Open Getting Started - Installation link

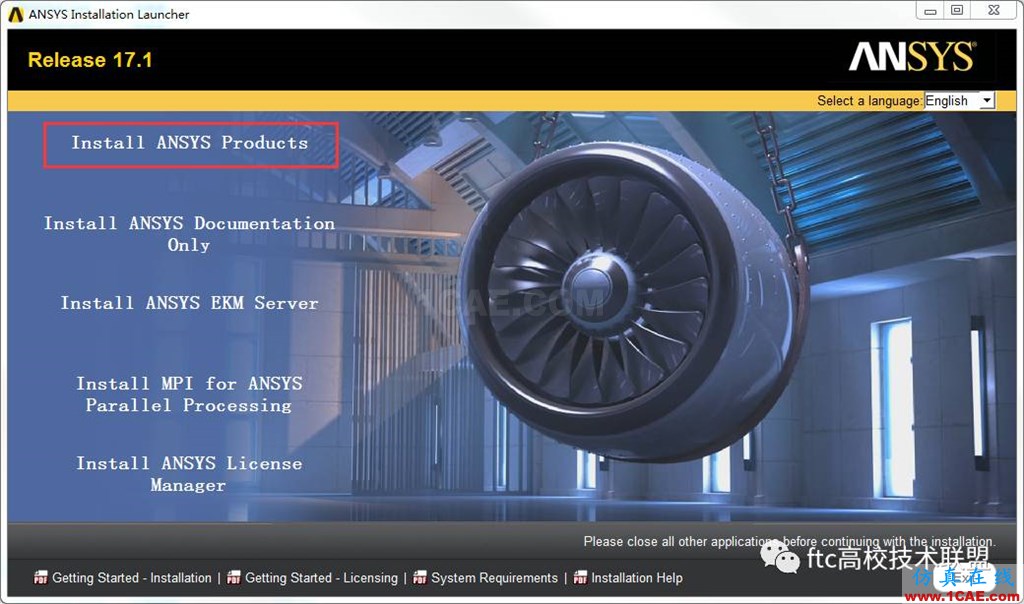tap(132, 578)
